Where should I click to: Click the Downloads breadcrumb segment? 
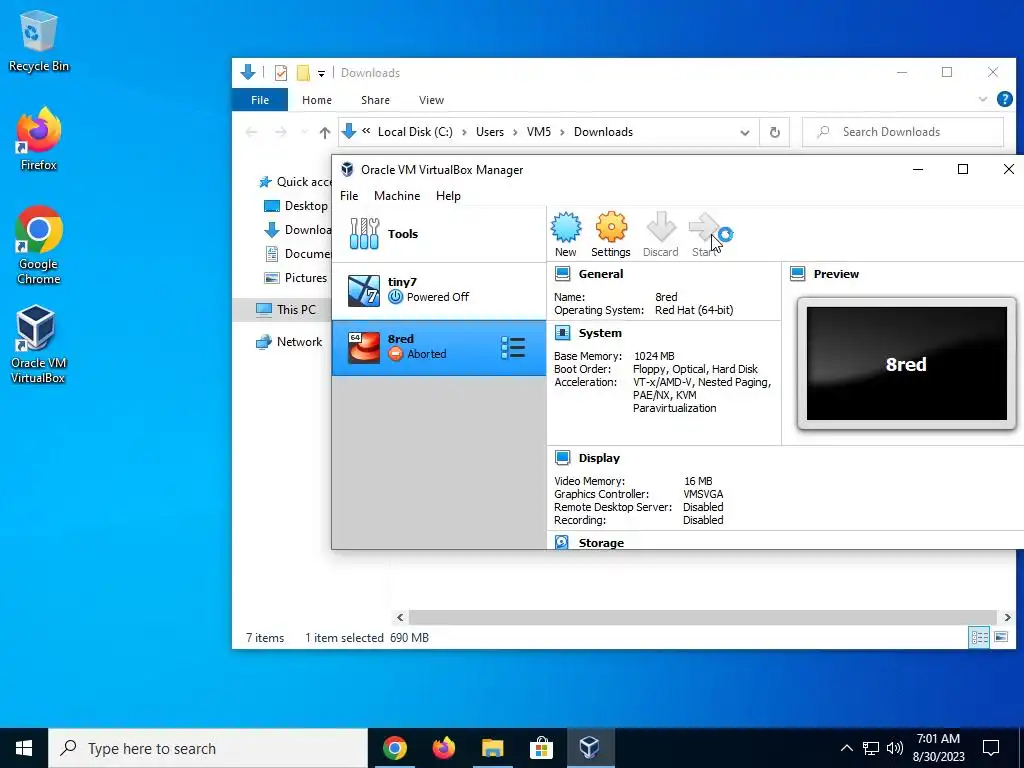tap(603, 132)
